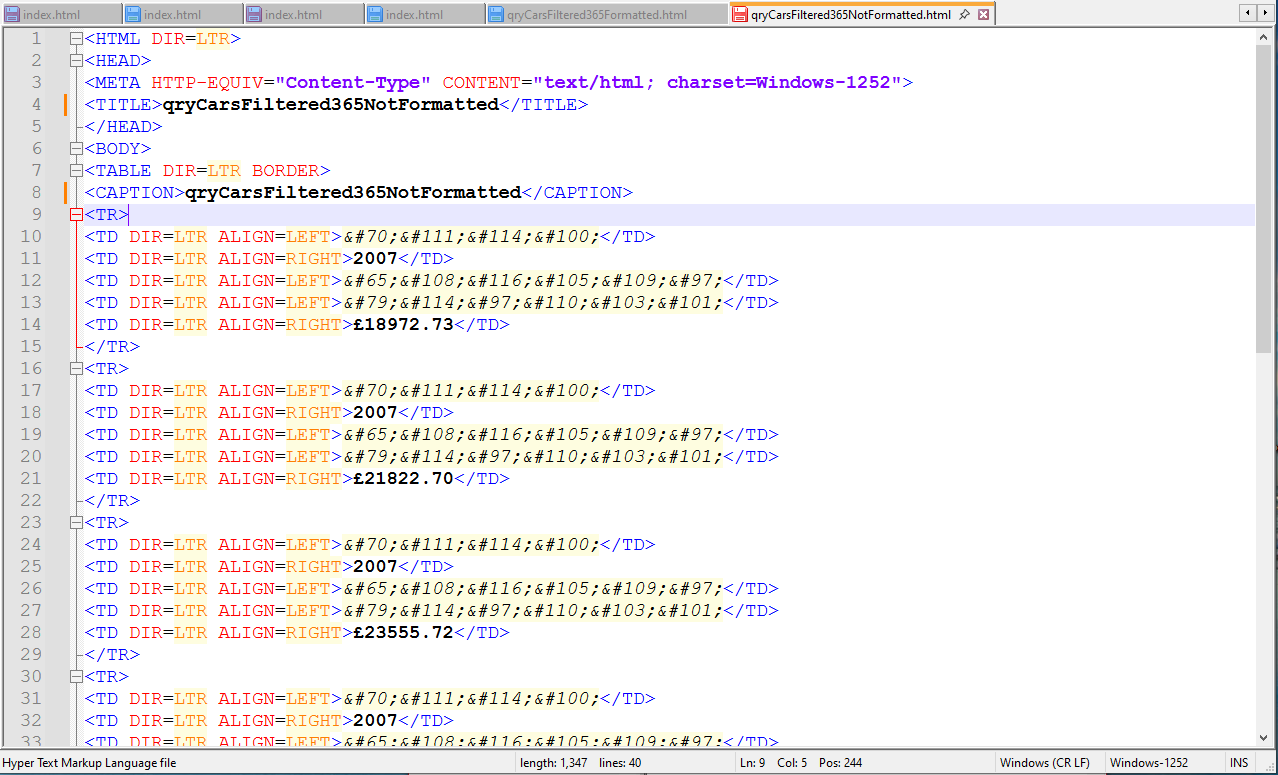Click the closing </TR> tag on line 22
Screen dimensions: 1278x775
coord(112,500)
